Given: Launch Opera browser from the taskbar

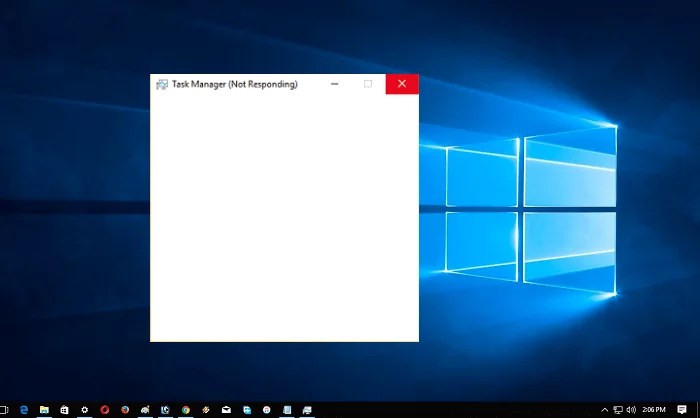Looking at the screenshot, I should [x=105, y=410].
